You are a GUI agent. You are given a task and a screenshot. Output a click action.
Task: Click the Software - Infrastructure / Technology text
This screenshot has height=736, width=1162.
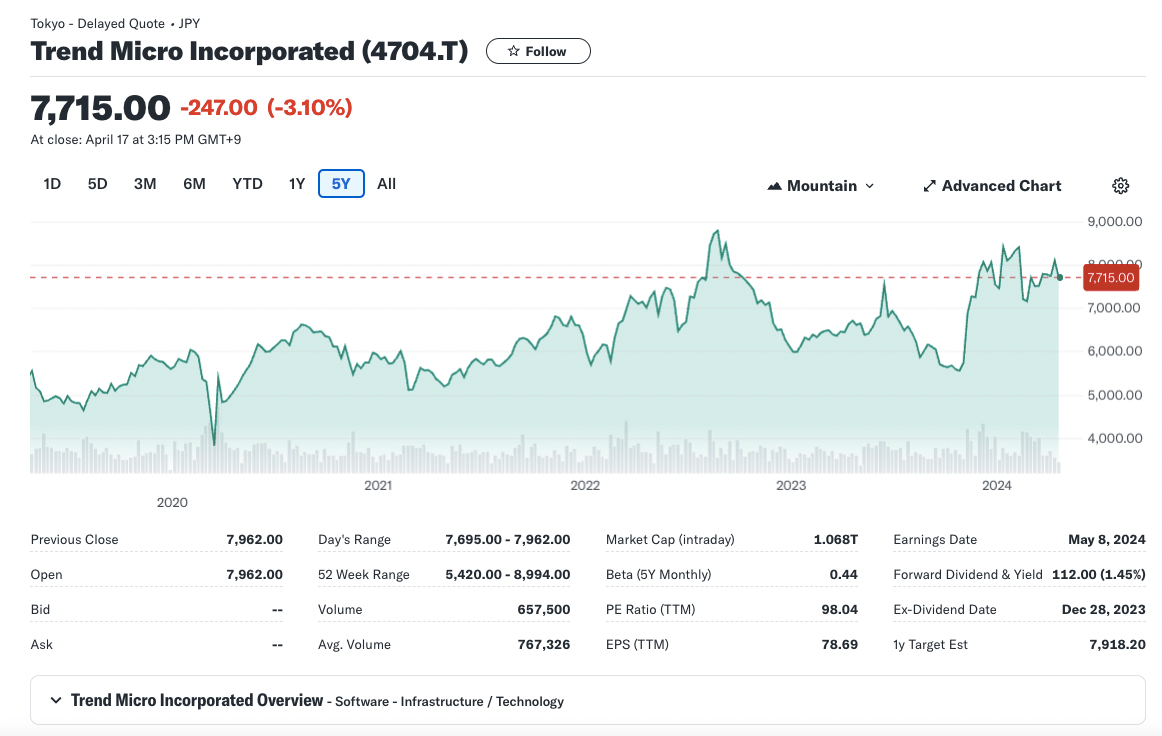(x=449, y=701)
